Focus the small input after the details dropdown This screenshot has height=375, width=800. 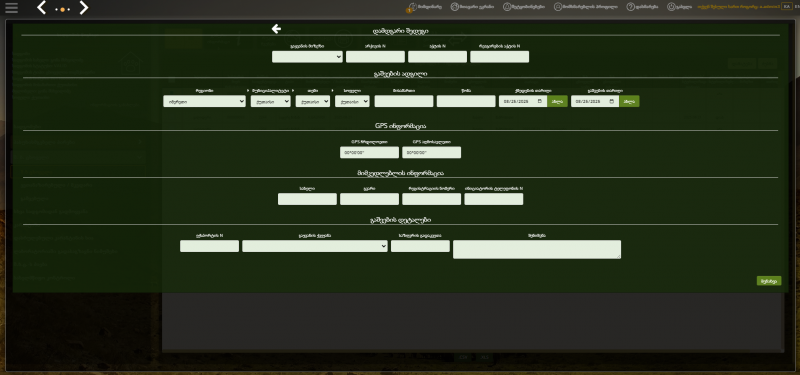[420, 246]
